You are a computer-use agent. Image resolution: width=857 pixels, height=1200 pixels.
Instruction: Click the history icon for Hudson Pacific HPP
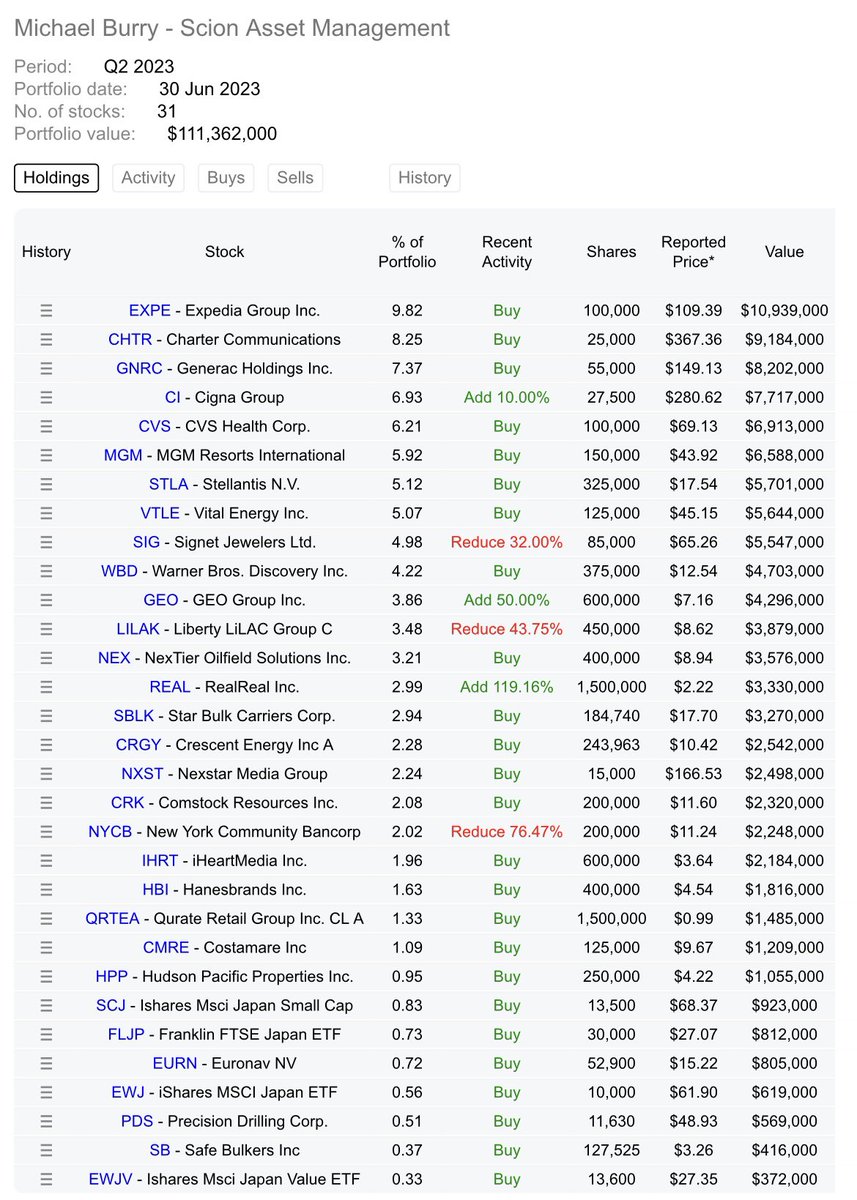pyautogui.click(x=46, y=976)
